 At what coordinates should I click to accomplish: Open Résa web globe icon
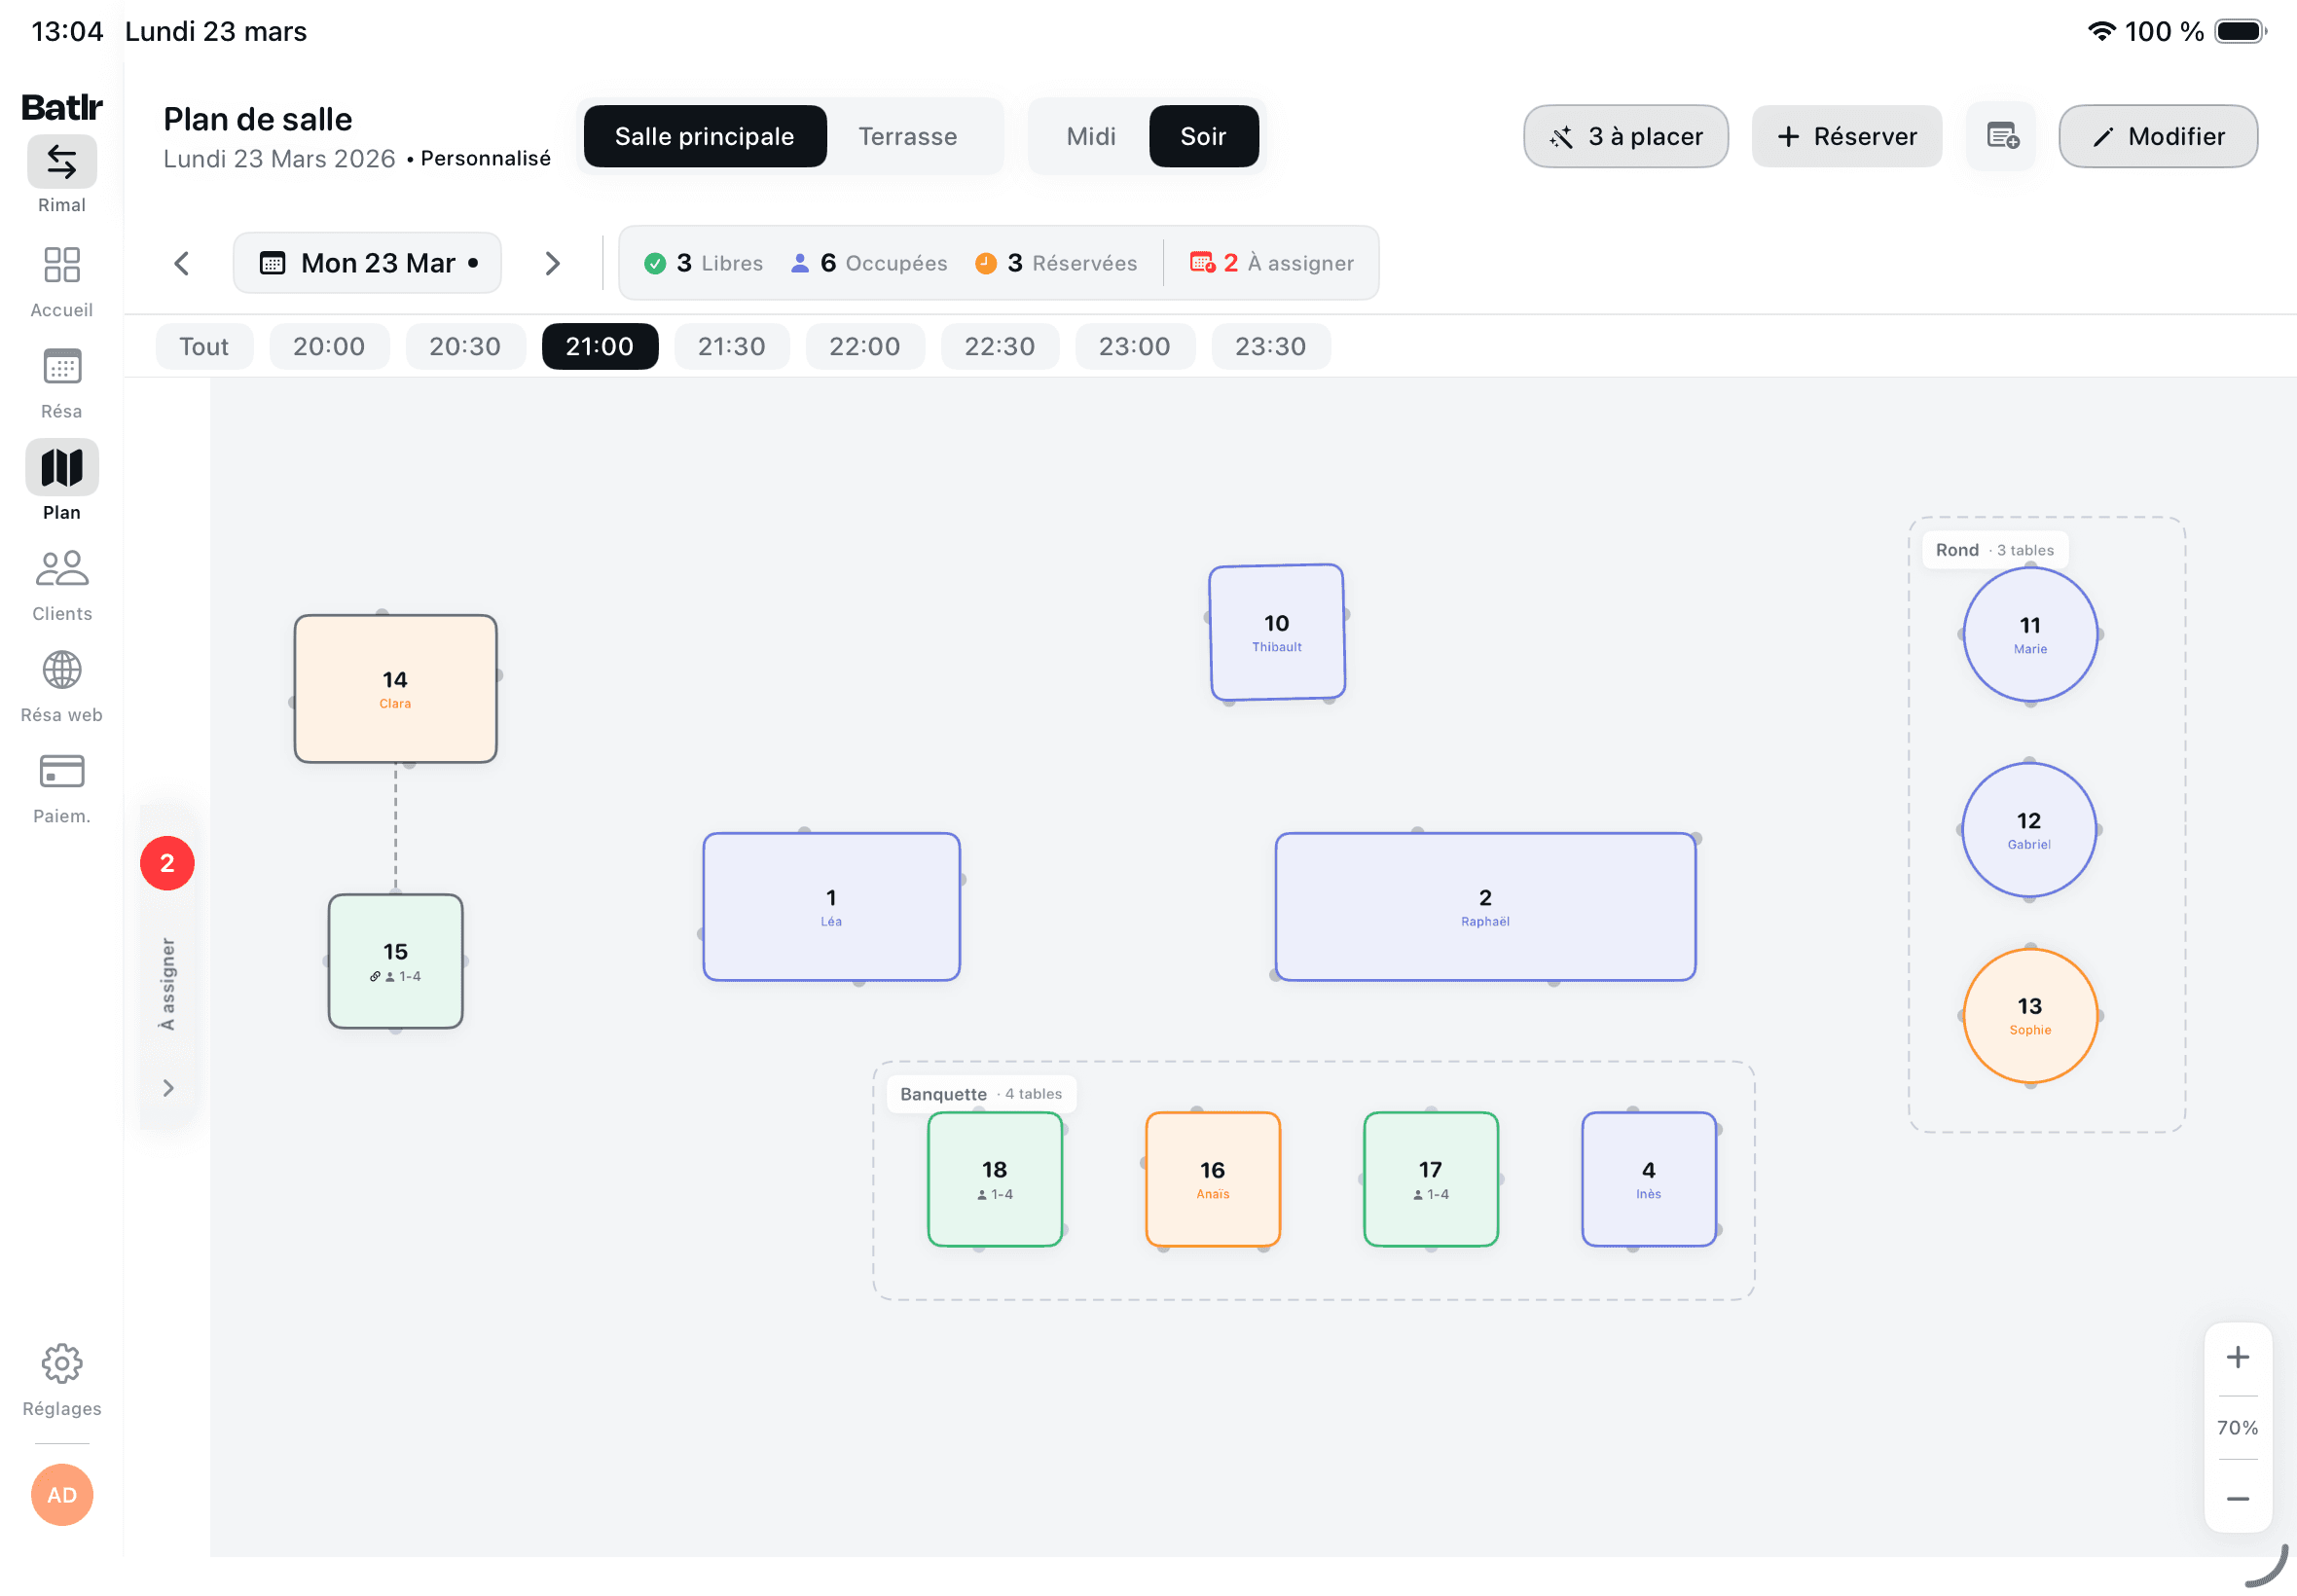[62, 671]
